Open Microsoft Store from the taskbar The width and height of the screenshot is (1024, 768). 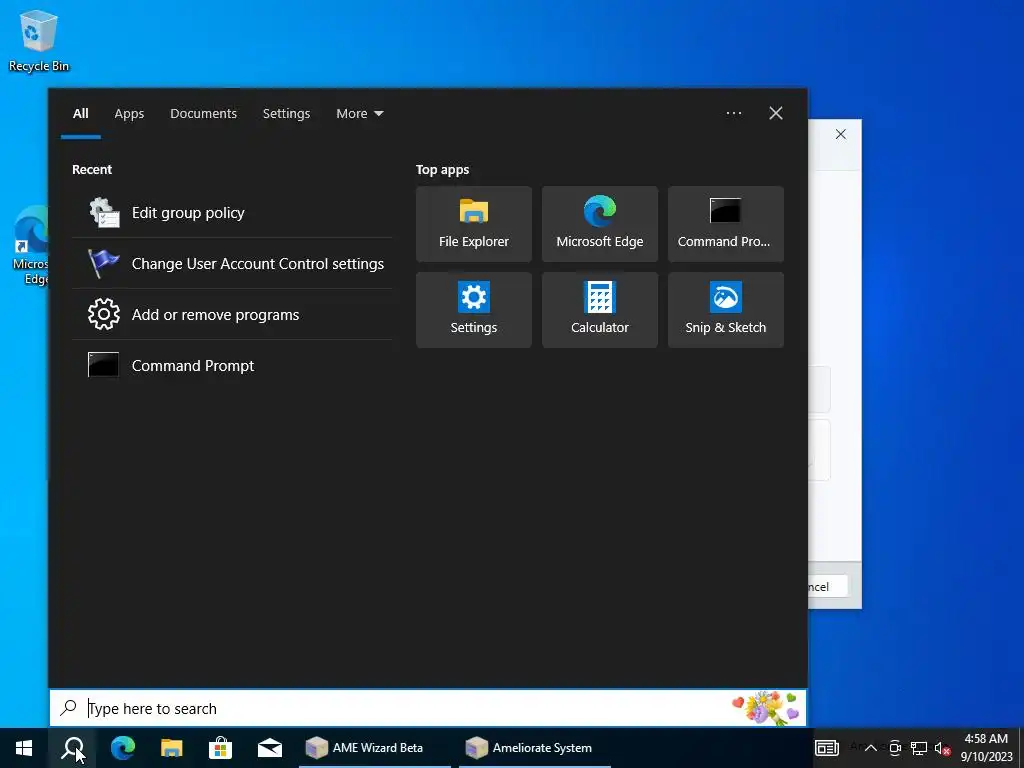pyautogui.click(x=221, y=748)
